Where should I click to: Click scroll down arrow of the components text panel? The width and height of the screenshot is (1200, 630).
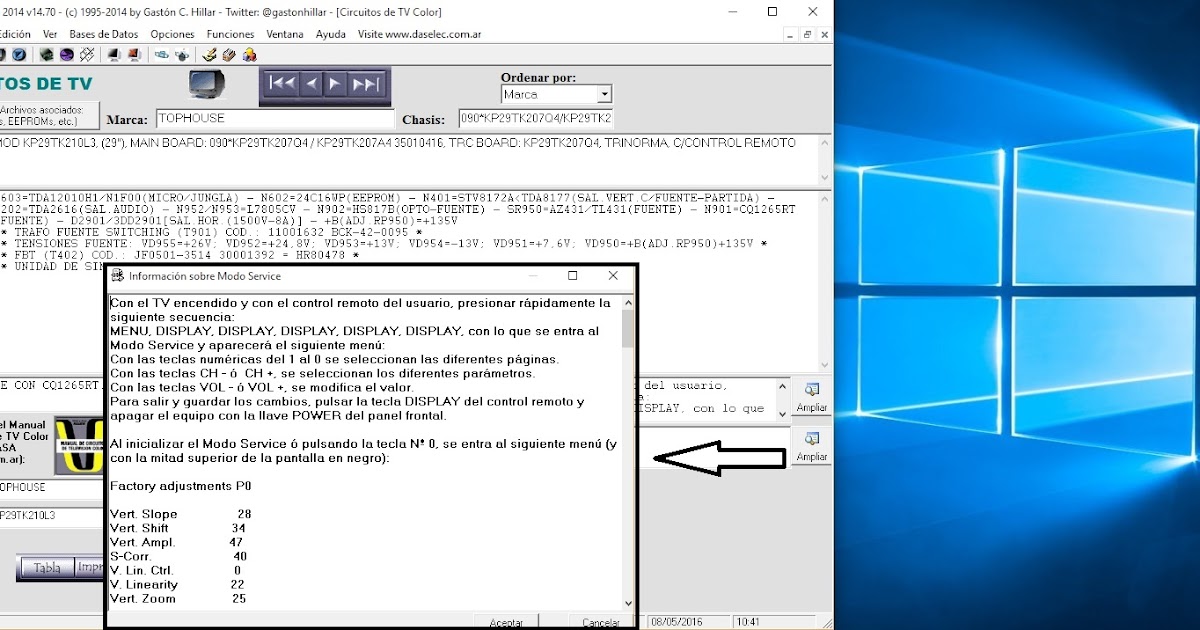tap(825, 364)
